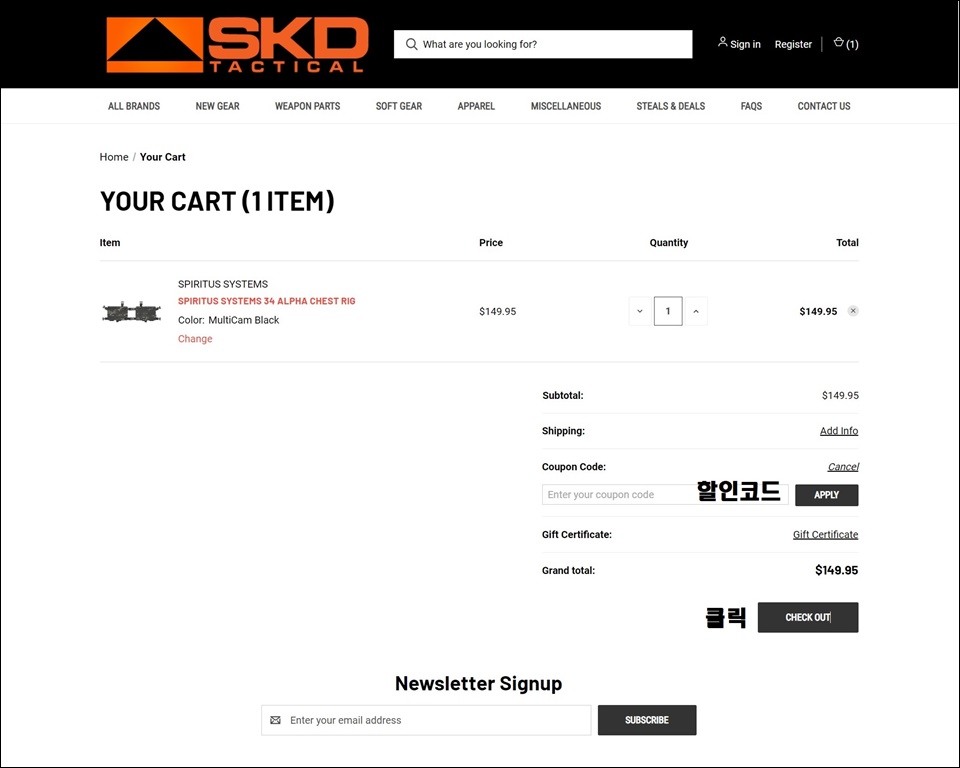Increase quantity with the up arrow
The height and width of the screenshot is (768, 960).
(696, 311)
